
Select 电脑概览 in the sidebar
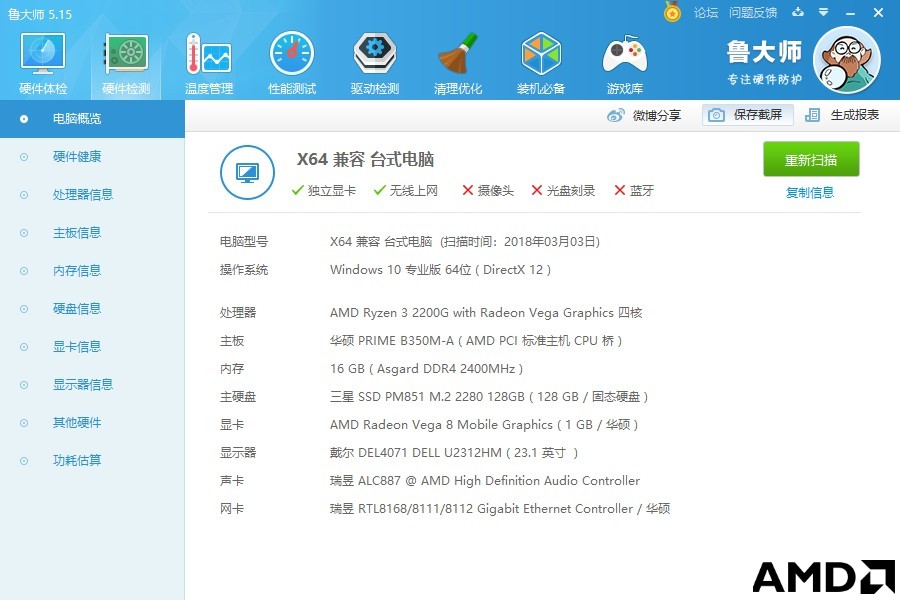pos(92,119)
